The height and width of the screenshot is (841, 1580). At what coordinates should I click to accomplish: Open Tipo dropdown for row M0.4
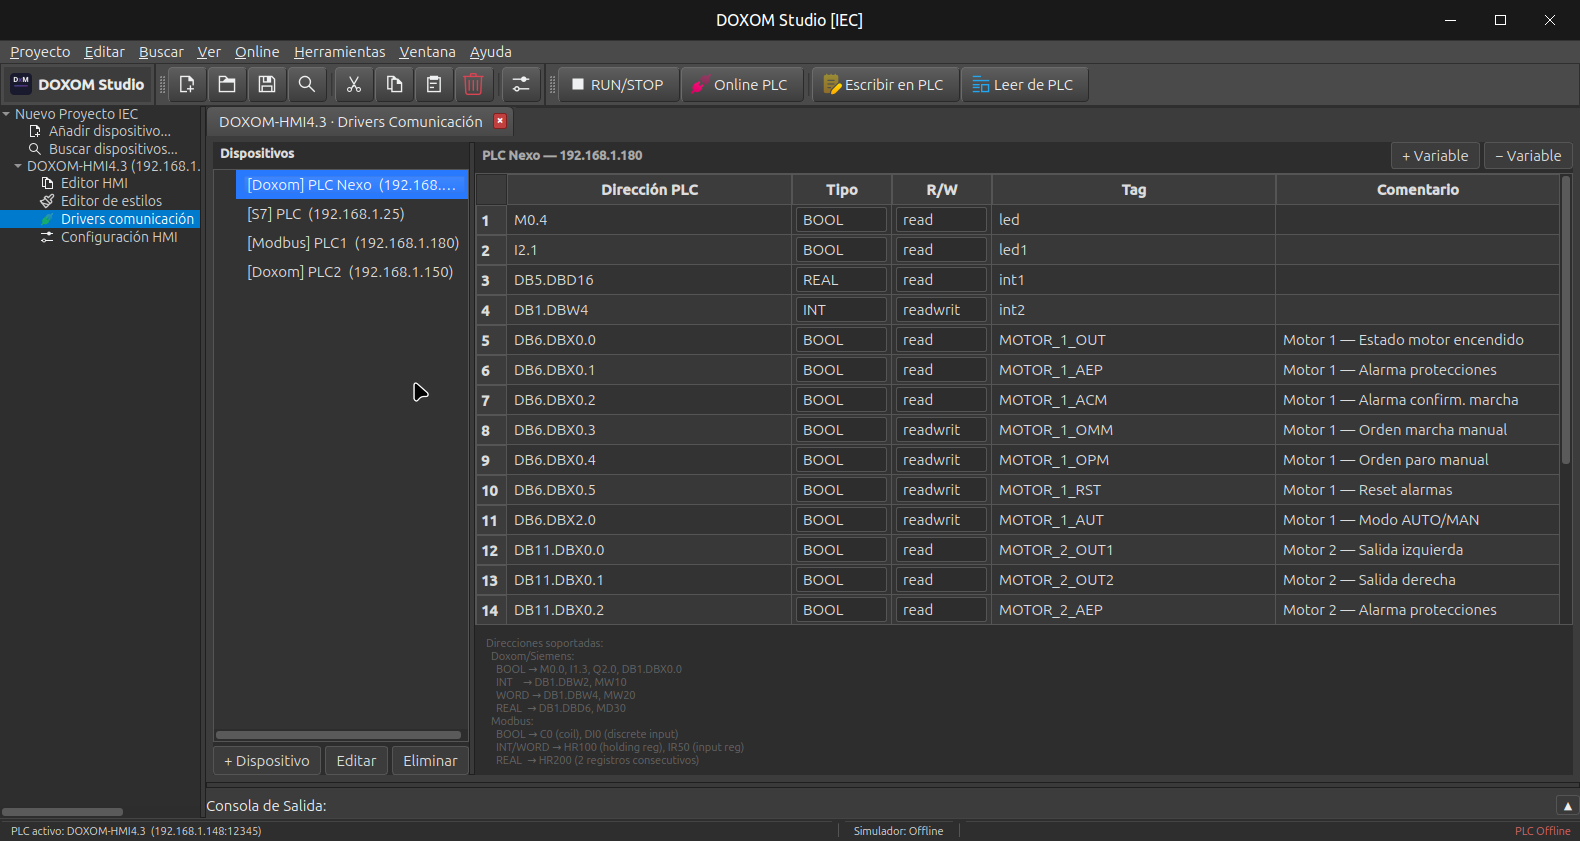(841, 220)
